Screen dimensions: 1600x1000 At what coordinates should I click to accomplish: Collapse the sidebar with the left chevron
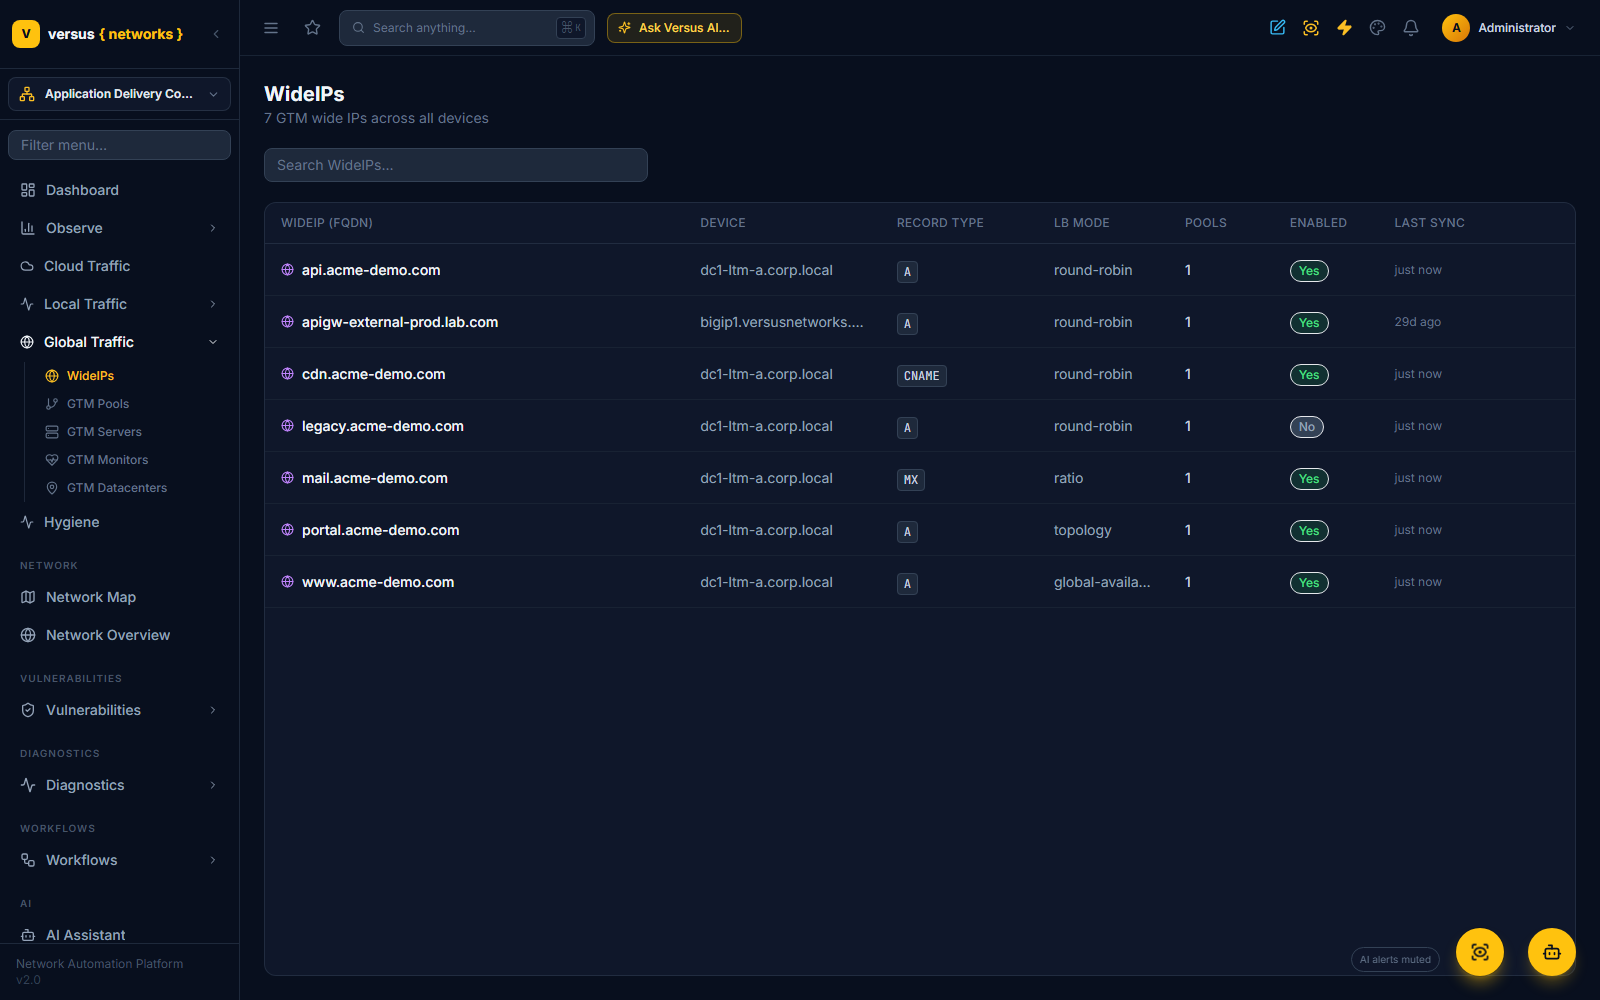[216, 34]
